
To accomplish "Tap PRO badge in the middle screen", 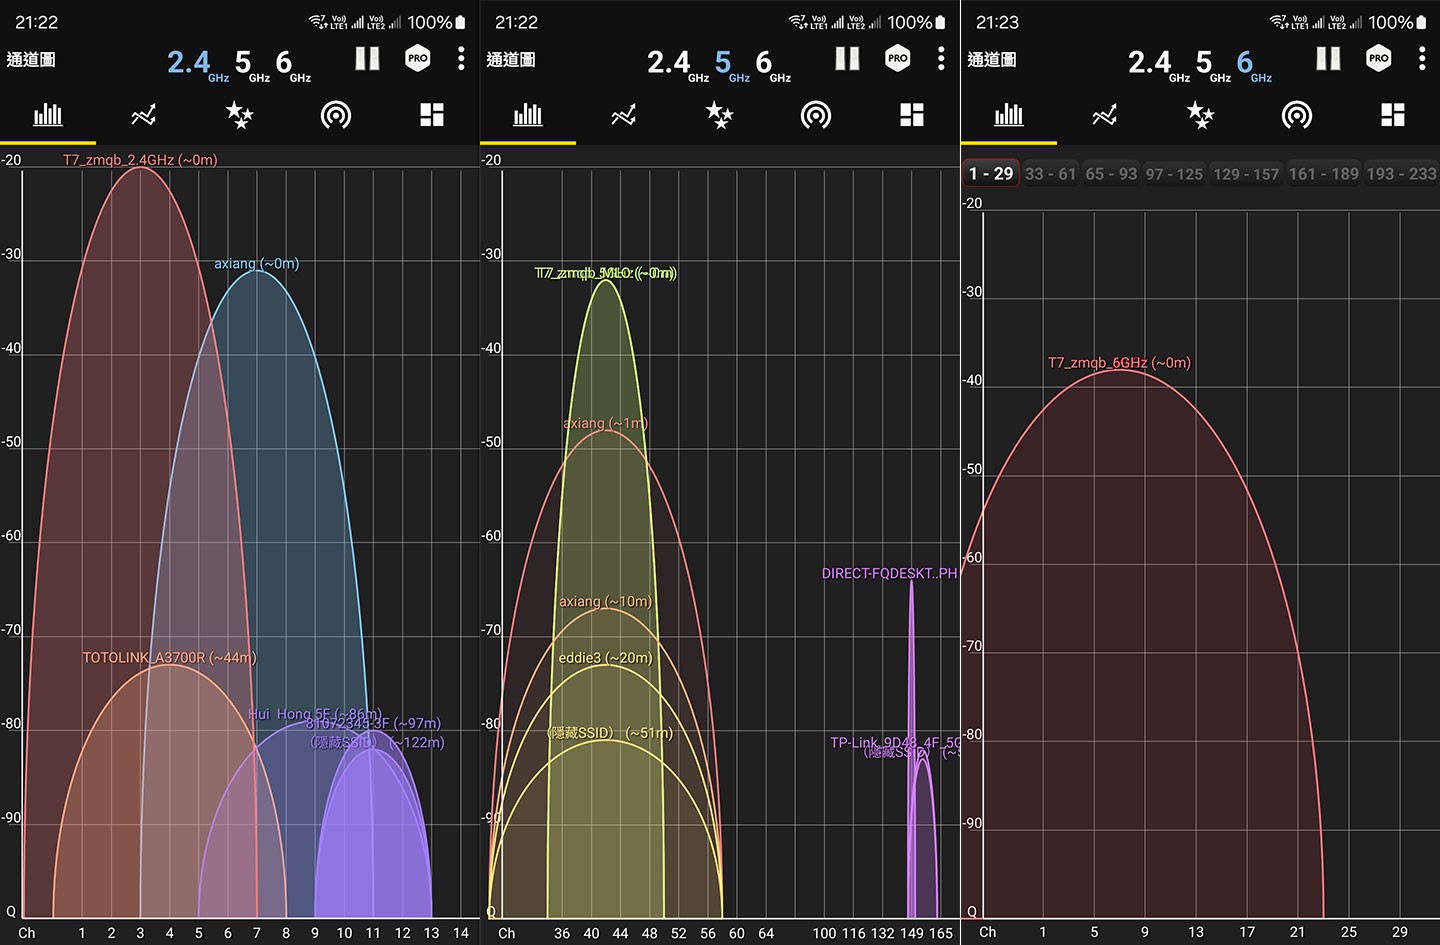I will pyautogui.click(x=898, y=59).
